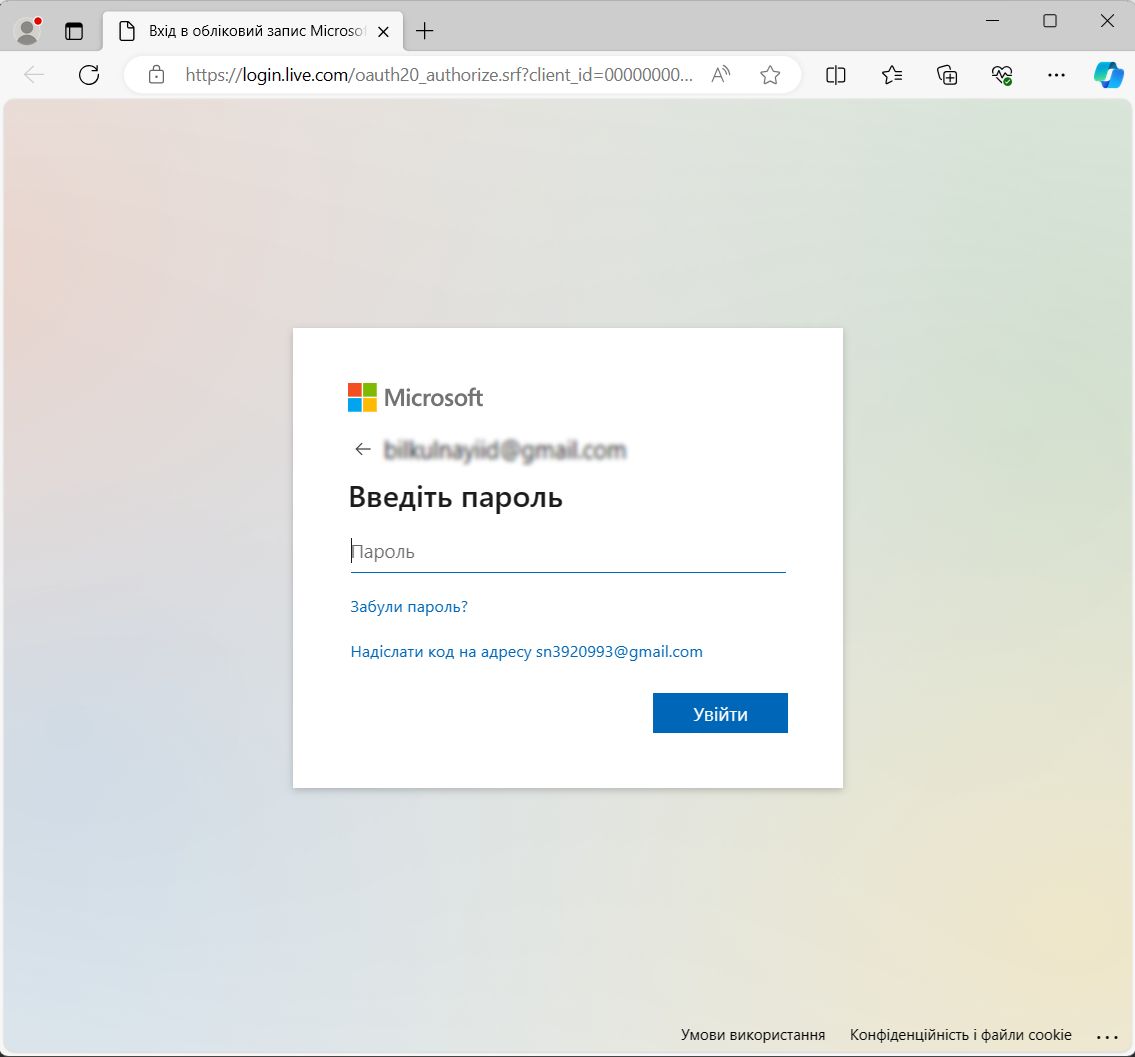Click the Увійти sign-in button
The image size is (1135, 1057).
tap(719, 712)
